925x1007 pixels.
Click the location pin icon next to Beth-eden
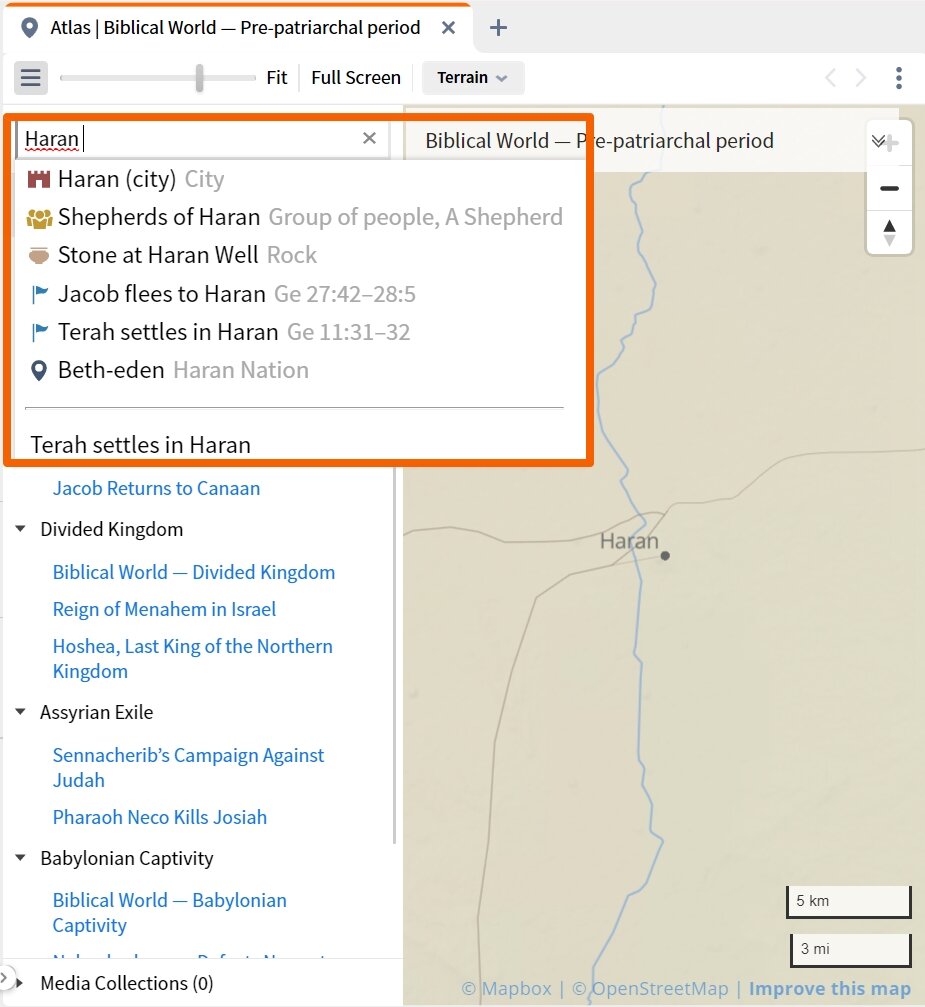[x=38, y=369]
